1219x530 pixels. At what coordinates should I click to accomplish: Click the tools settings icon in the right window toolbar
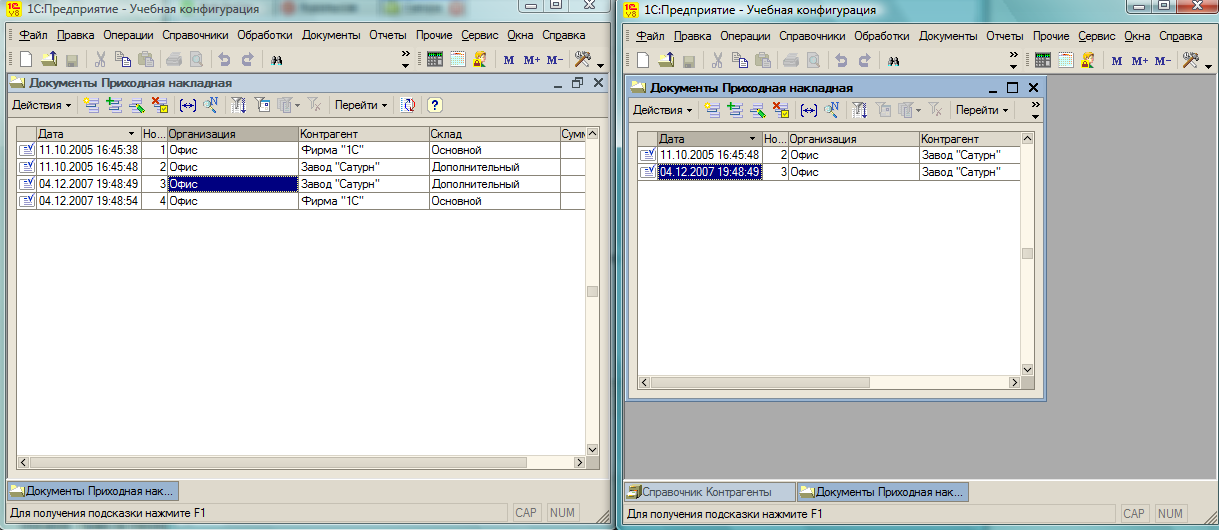pos(1190,60)
